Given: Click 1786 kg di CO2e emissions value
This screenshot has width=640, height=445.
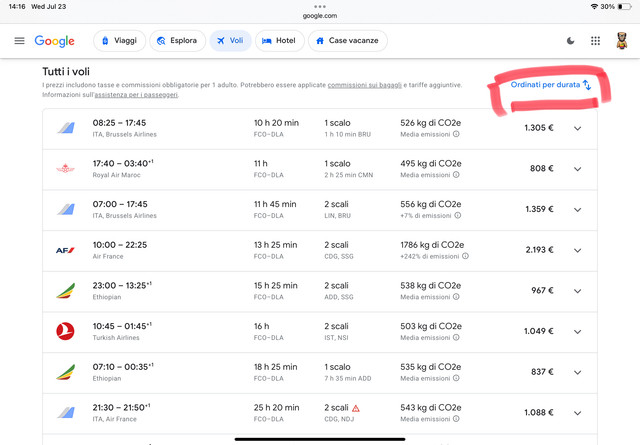Looking at the screenshot, I should (x=432, y=245).
